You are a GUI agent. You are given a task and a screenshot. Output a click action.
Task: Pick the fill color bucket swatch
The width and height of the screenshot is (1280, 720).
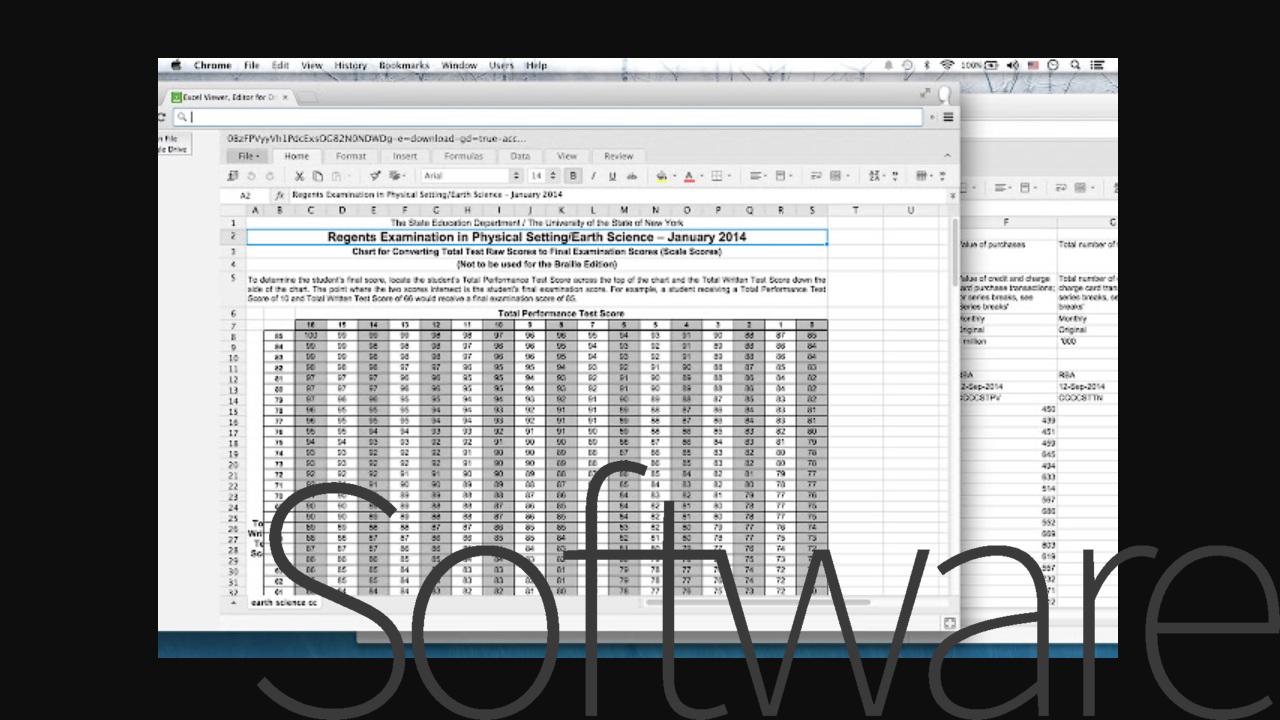click(661, 176)
